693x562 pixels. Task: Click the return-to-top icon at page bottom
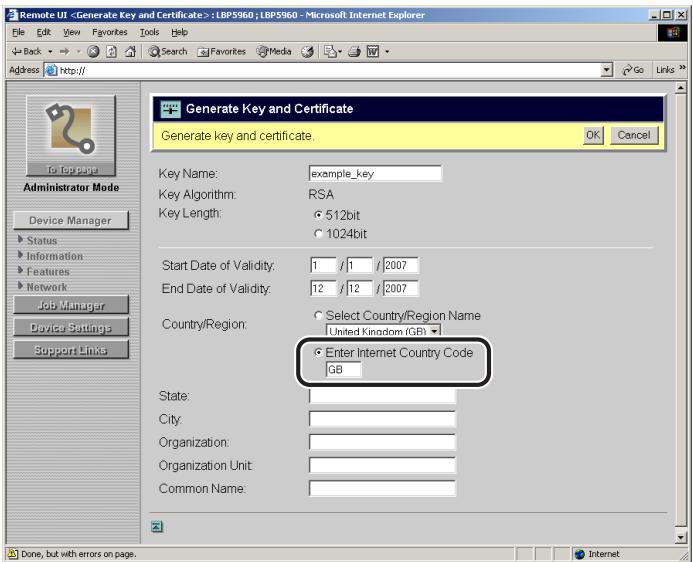[x=157, y=526]
